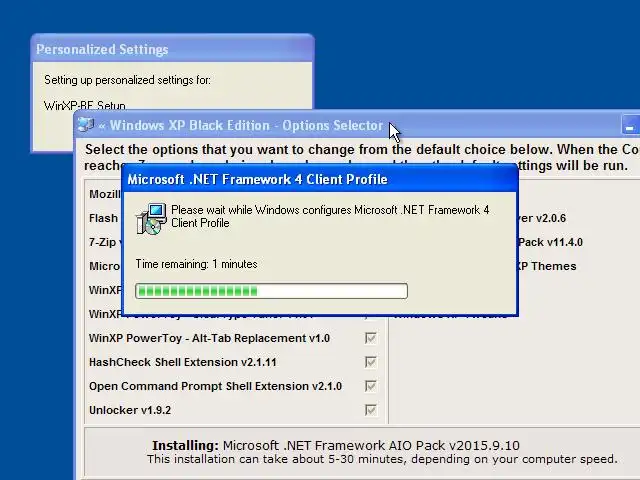Image resolution: width=640 pixels, height=480 pixels.
Task: Click the .NET Framework installer icon
Action: click(151, 219)
